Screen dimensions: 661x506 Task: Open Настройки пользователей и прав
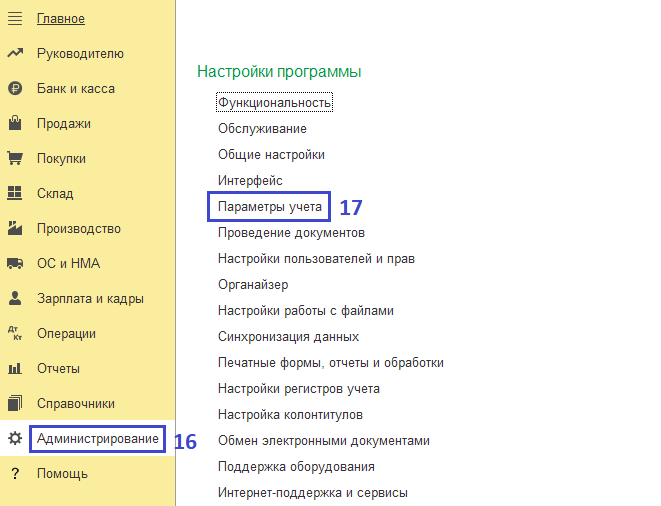(x=316, y=259)
